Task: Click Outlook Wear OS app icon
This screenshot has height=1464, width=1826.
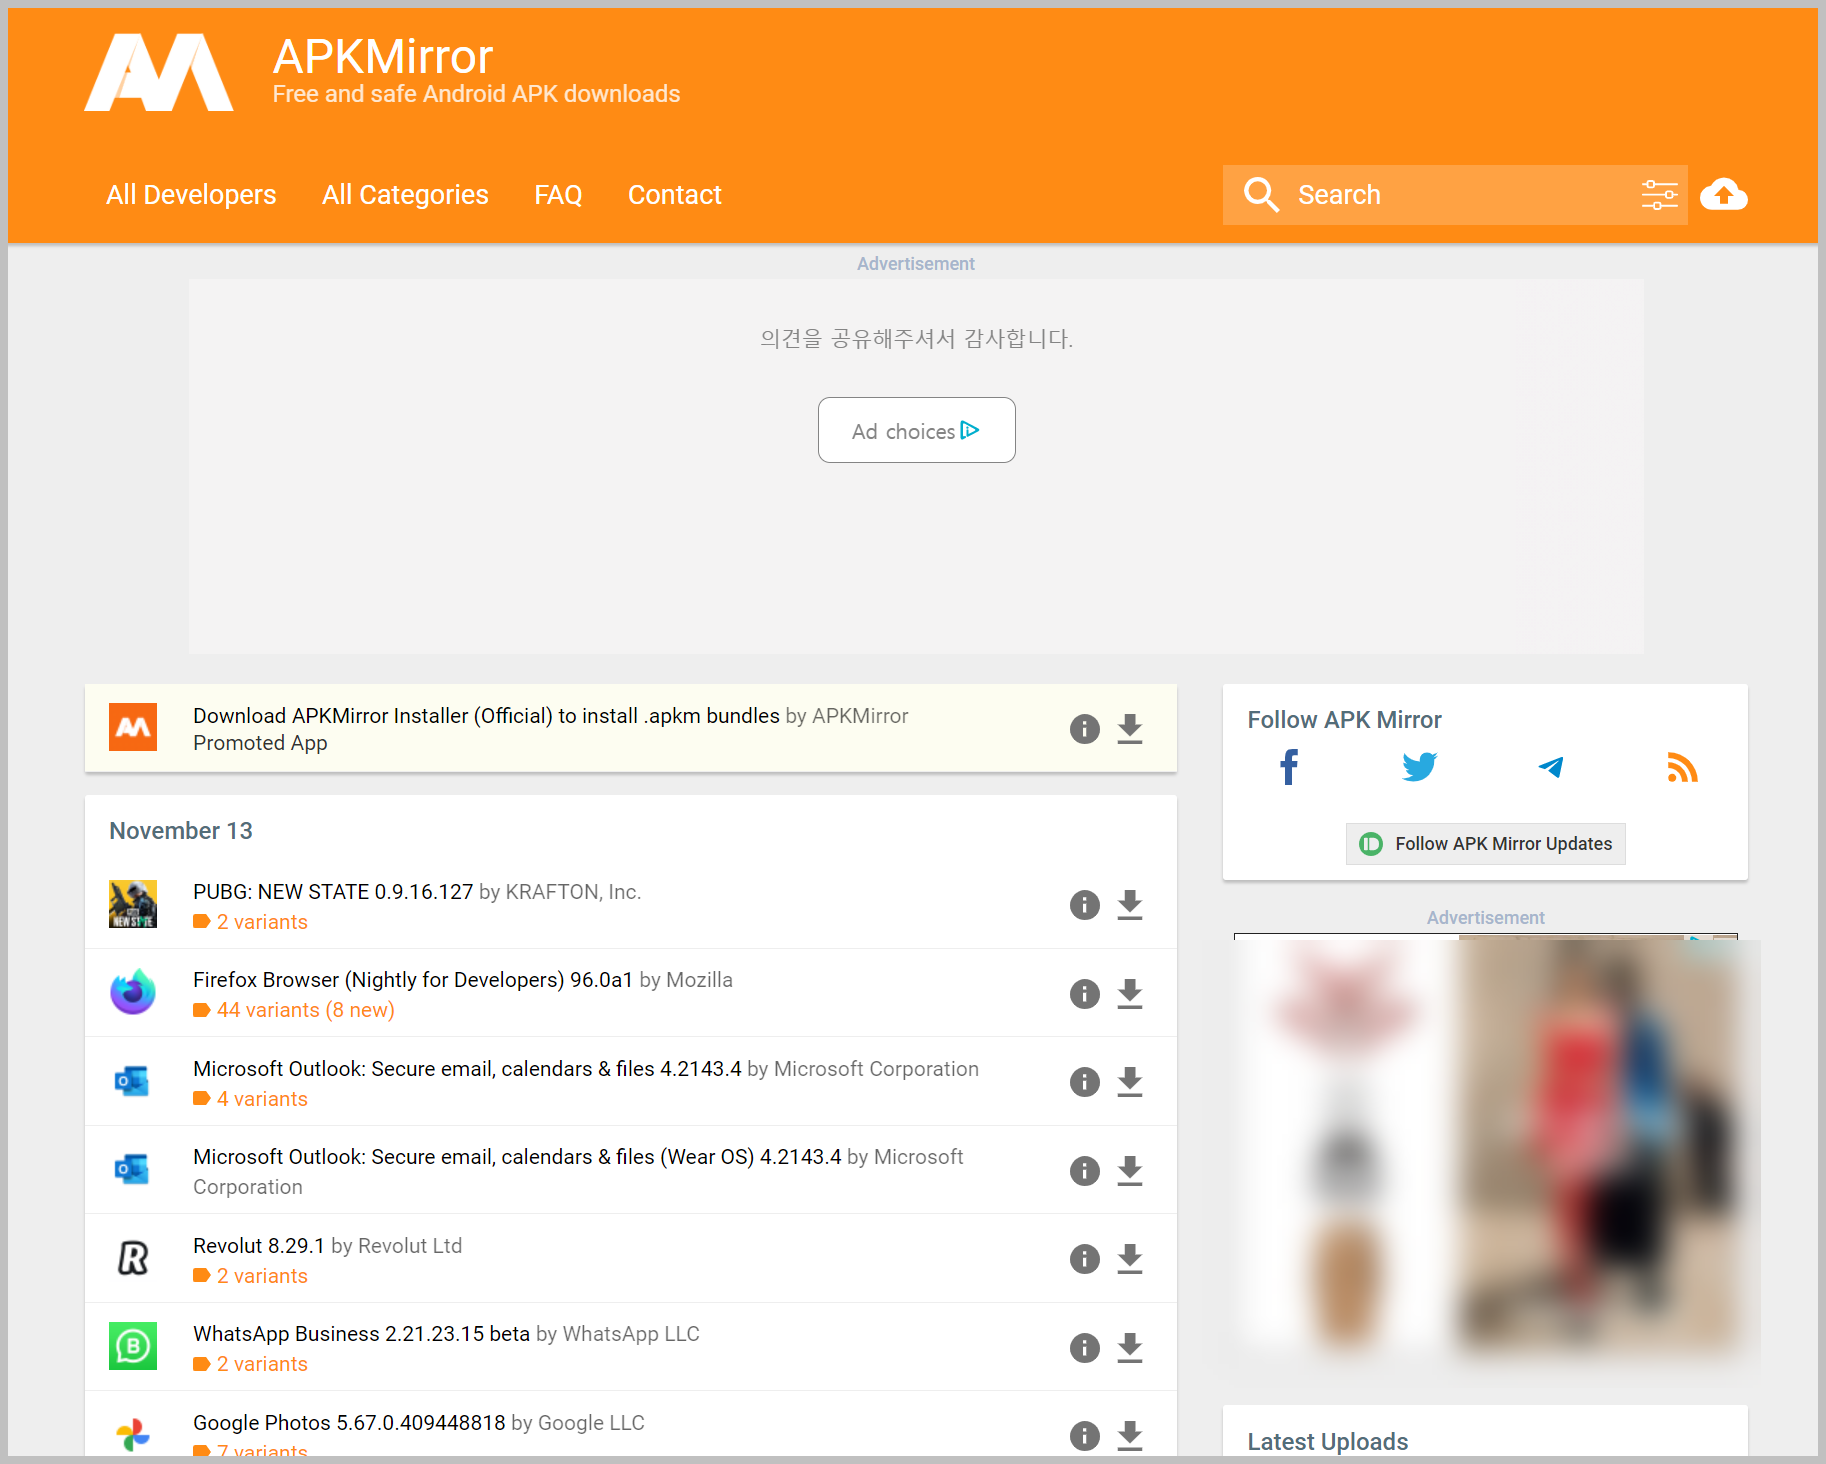Action: pyautogui.click(x=133, y=1169)
